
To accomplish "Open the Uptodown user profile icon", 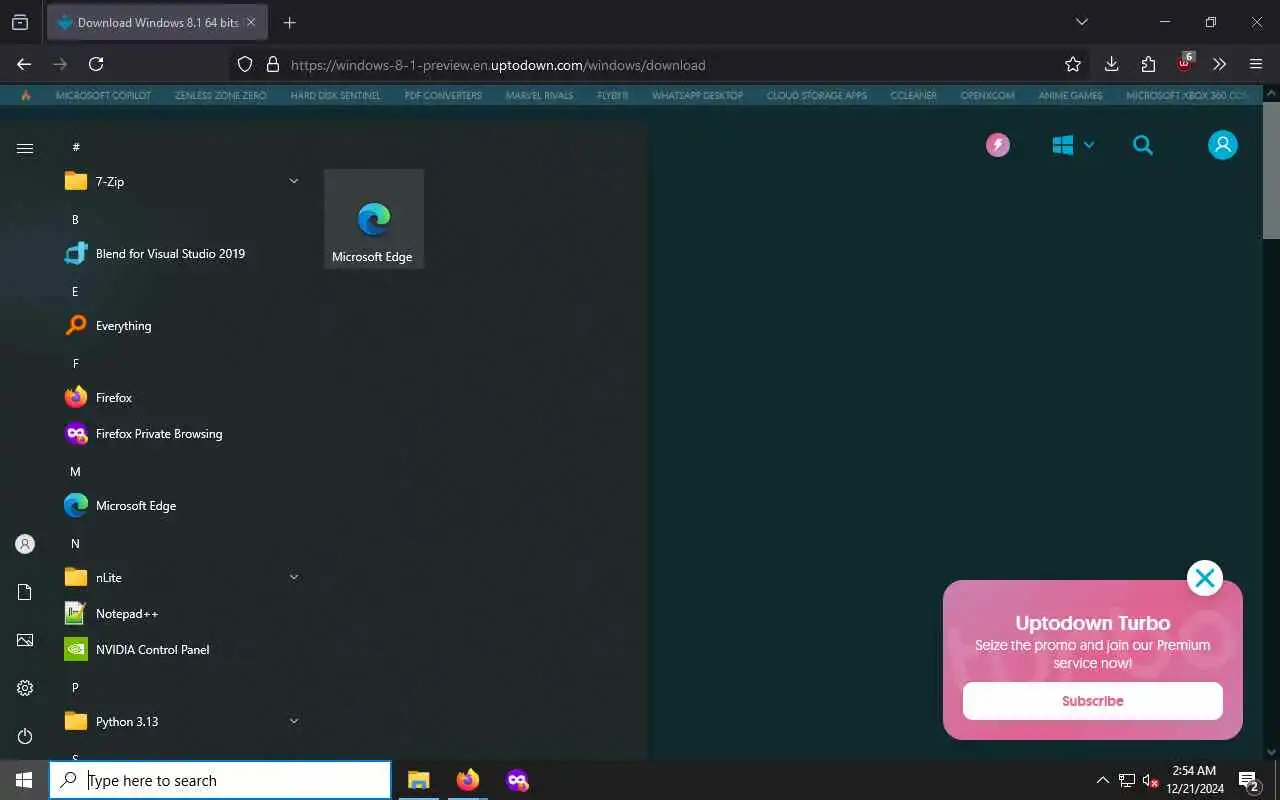I will pyautogui.click(x=1223, y=145).
